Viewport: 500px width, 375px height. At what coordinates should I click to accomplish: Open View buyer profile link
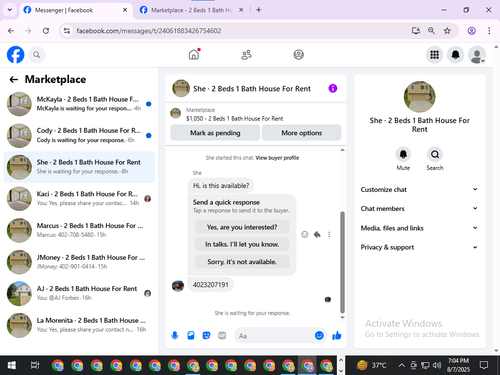tap(277, 158)
